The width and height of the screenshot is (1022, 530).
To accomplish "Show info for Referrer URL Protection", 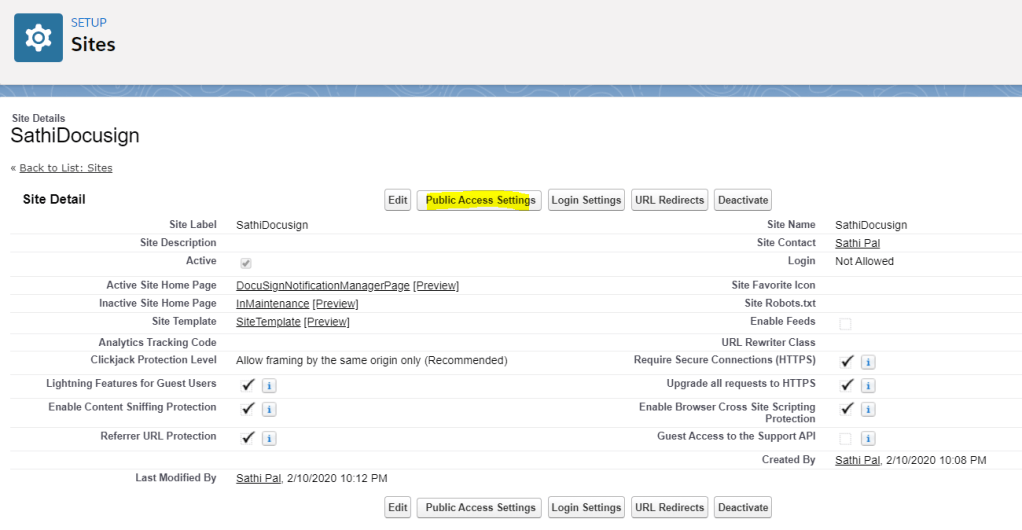I will pyautogui.click(x=269, y=438).
